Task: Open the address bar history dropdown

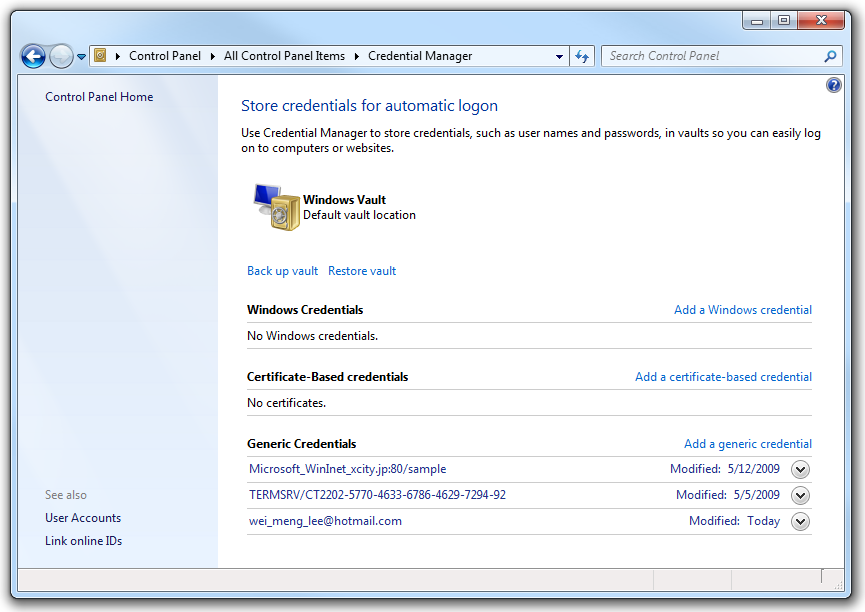Action: click(x=559, y=56)
